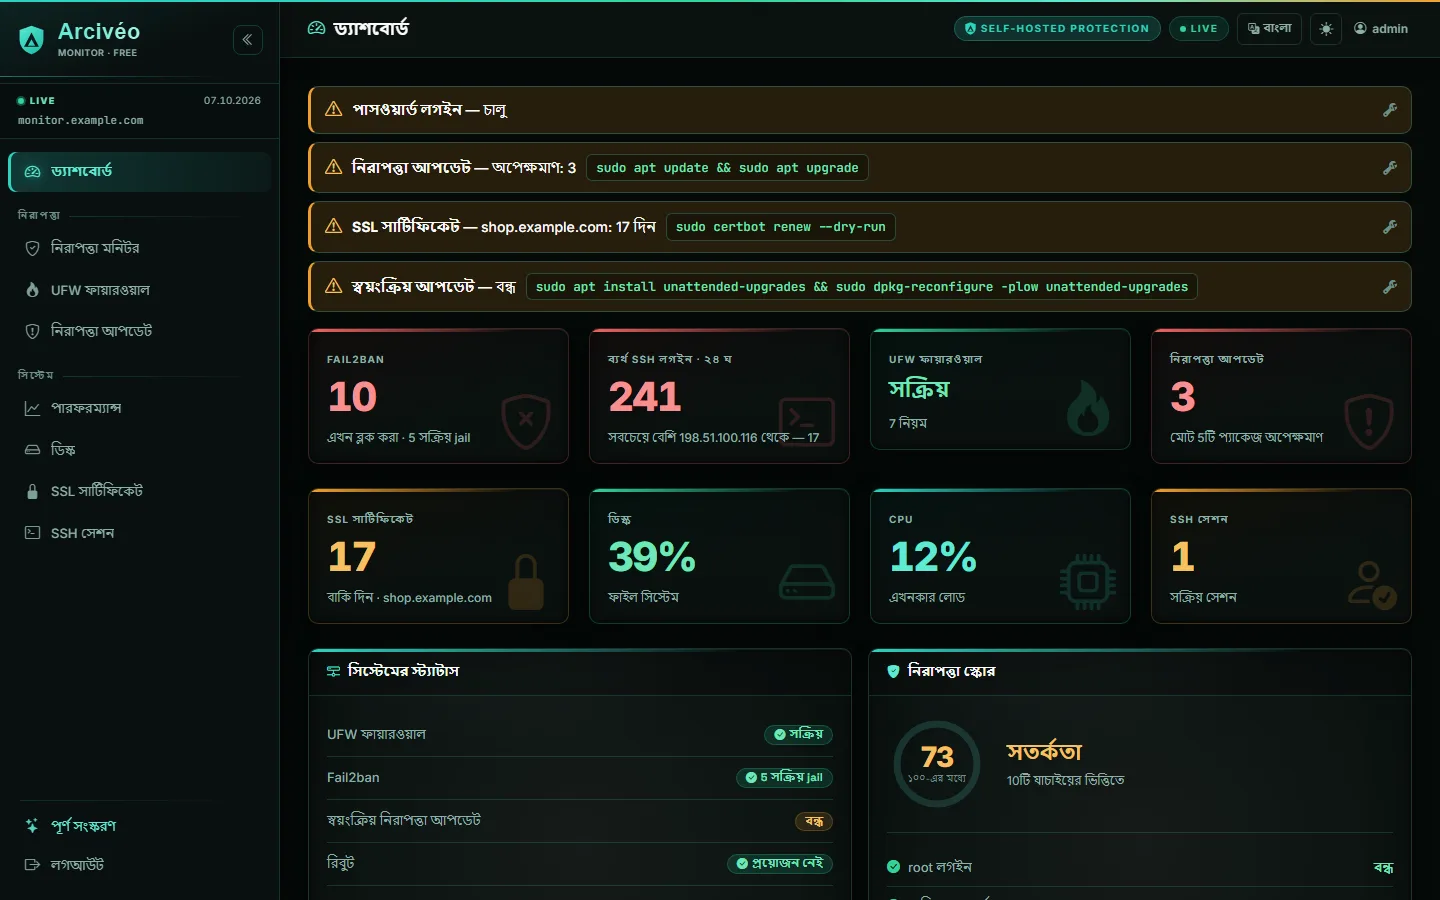This screenshot has height=900, width=1440.
Task: Click the পূর্ণ সংস্করণ sparkle icon
Action: [x=32, y=826]
